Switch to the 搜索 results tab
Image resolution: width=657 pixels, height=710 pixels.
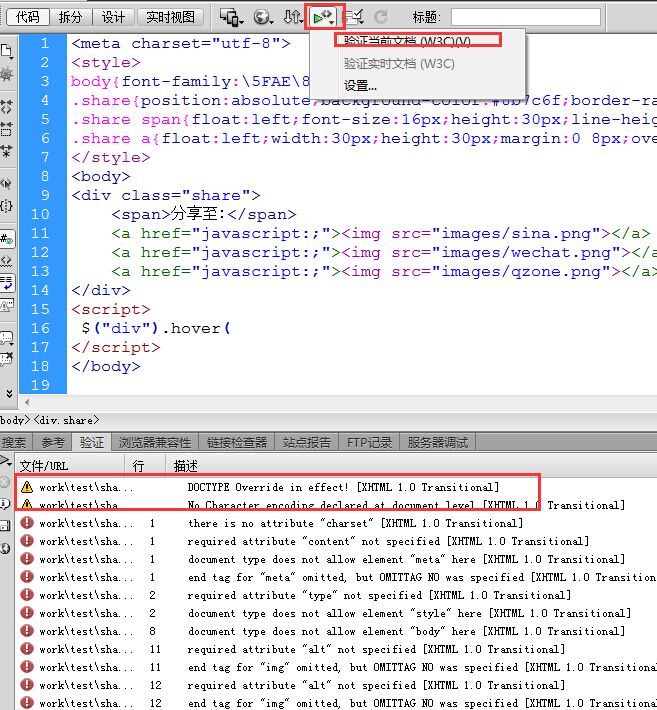(14, 442)
